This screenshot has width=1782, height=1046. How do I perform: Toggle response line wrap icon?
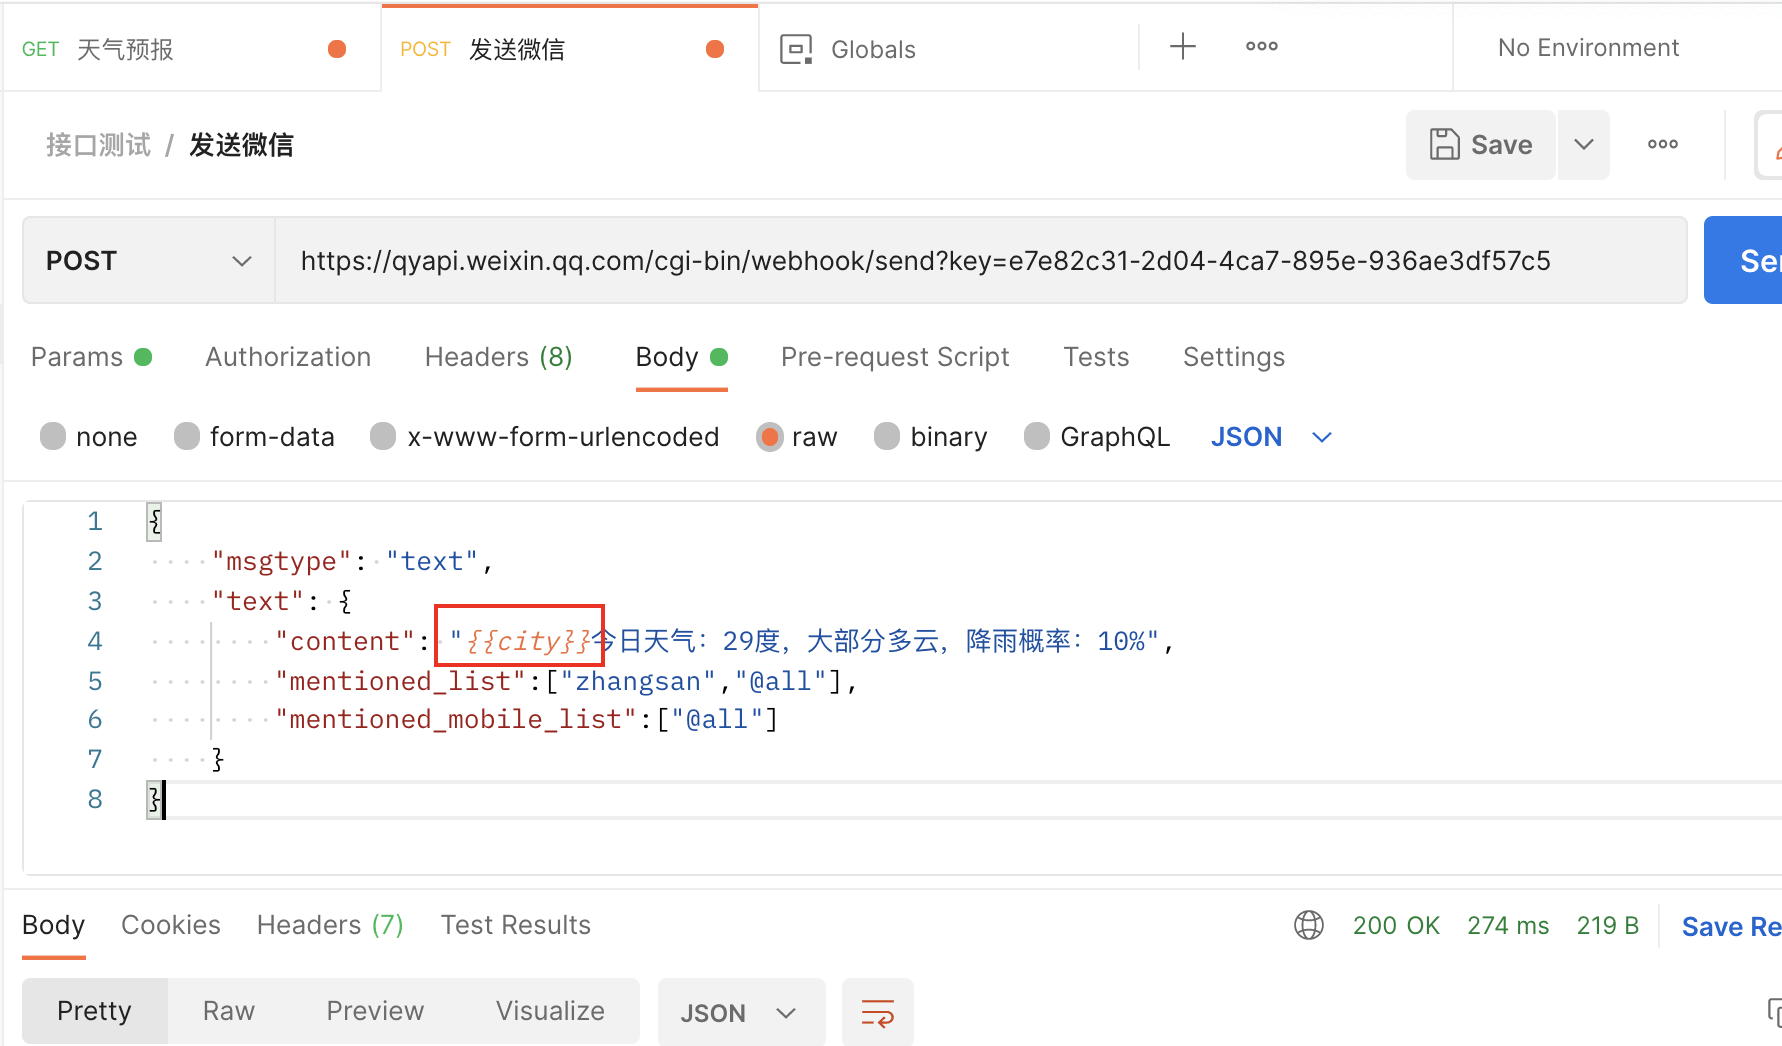pos(878,1013)
